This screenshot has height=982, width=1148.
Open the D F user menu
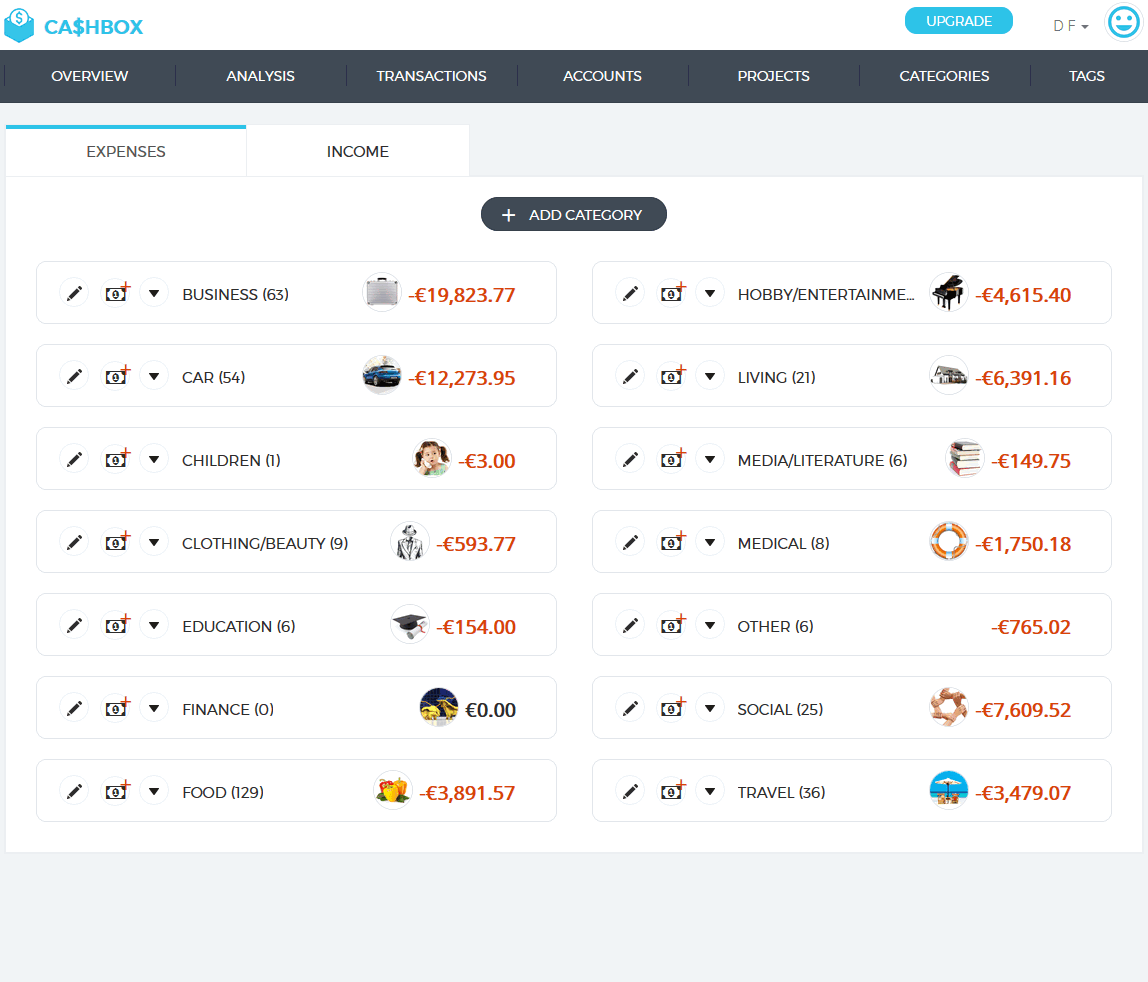click(1070, 26)
